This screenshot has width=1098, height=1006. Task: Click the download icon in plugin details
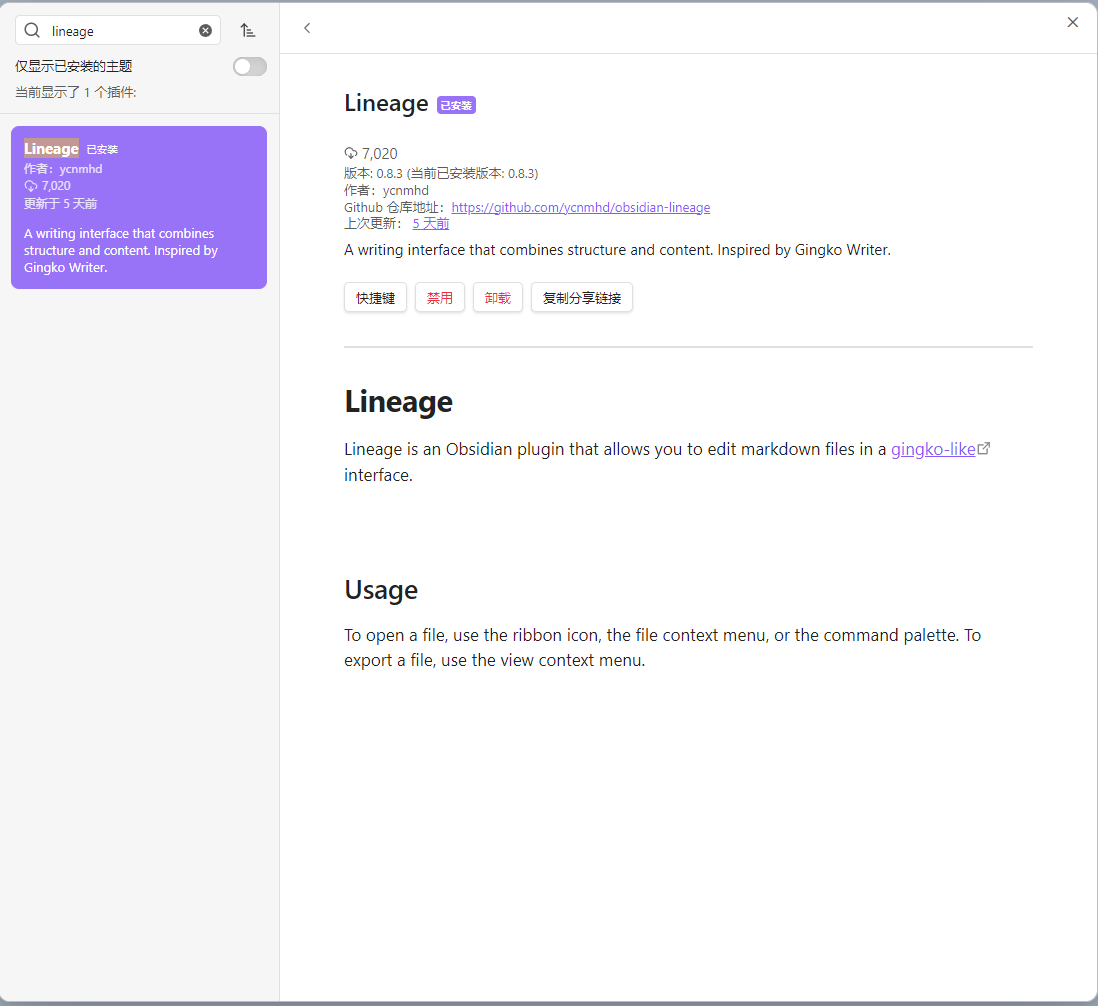click(x=351, y=153)
